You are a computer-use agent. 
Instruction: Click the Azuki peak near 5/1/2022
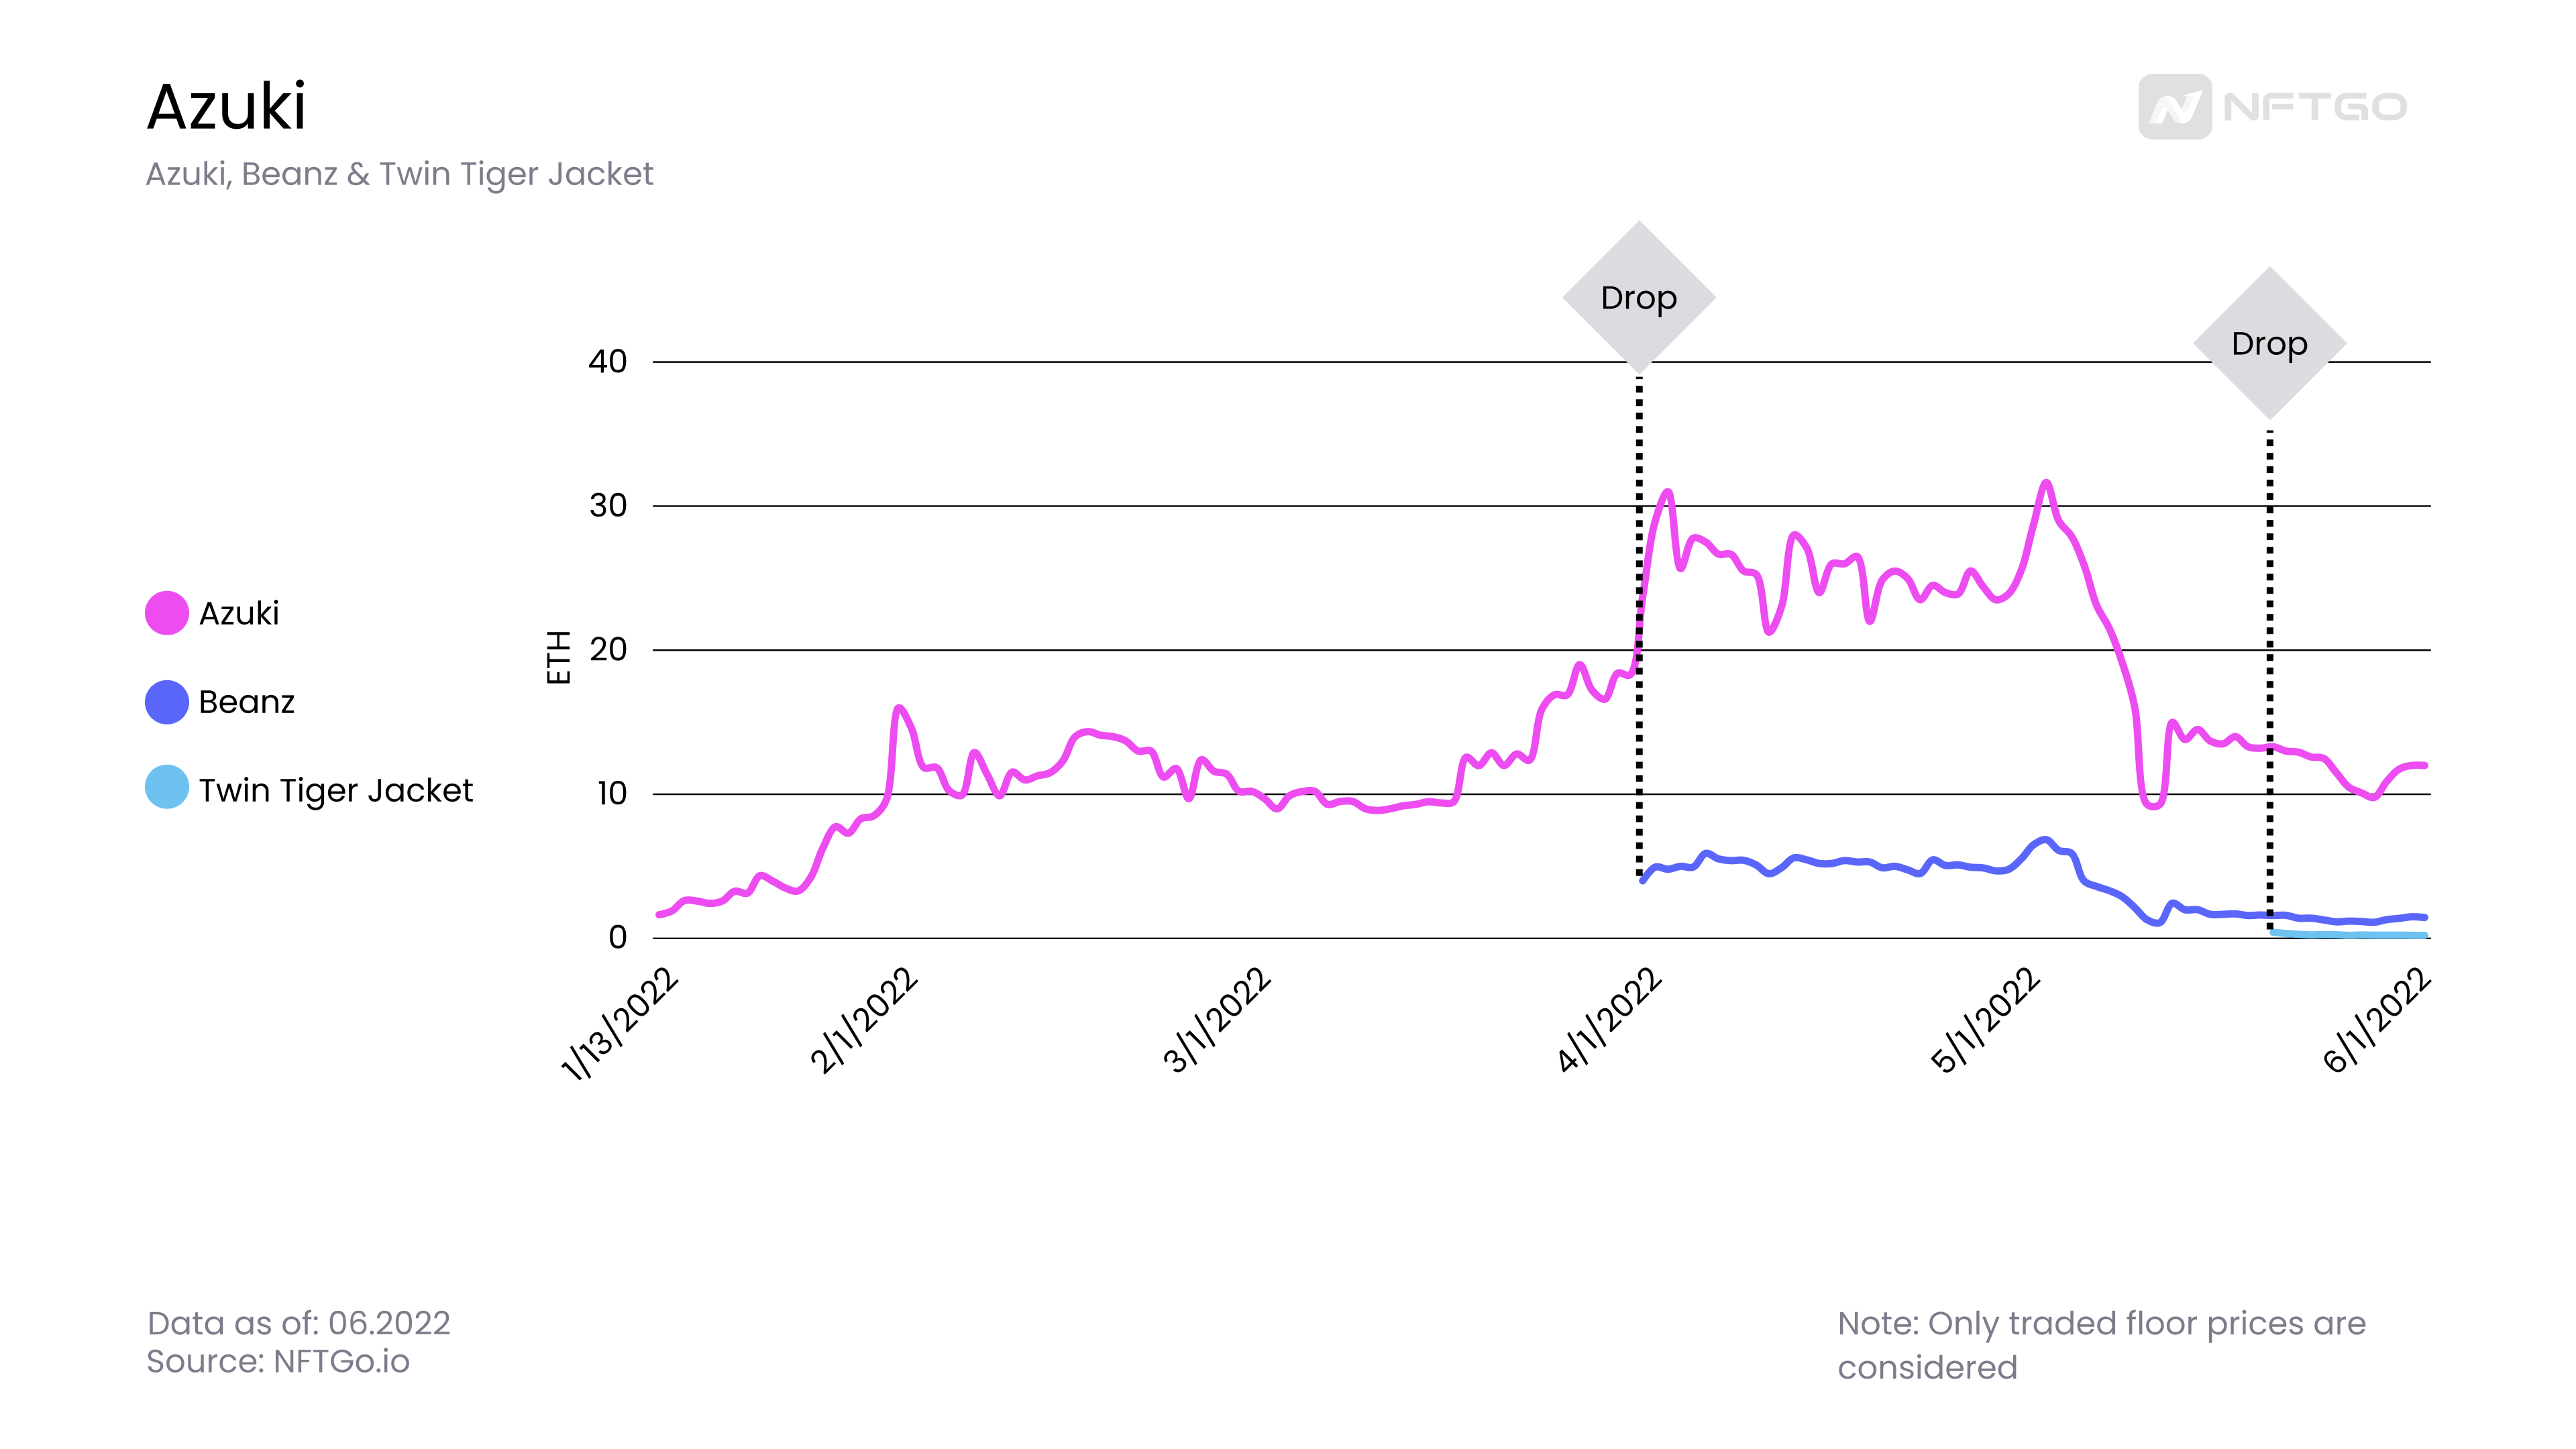[x=2046, y=484]
